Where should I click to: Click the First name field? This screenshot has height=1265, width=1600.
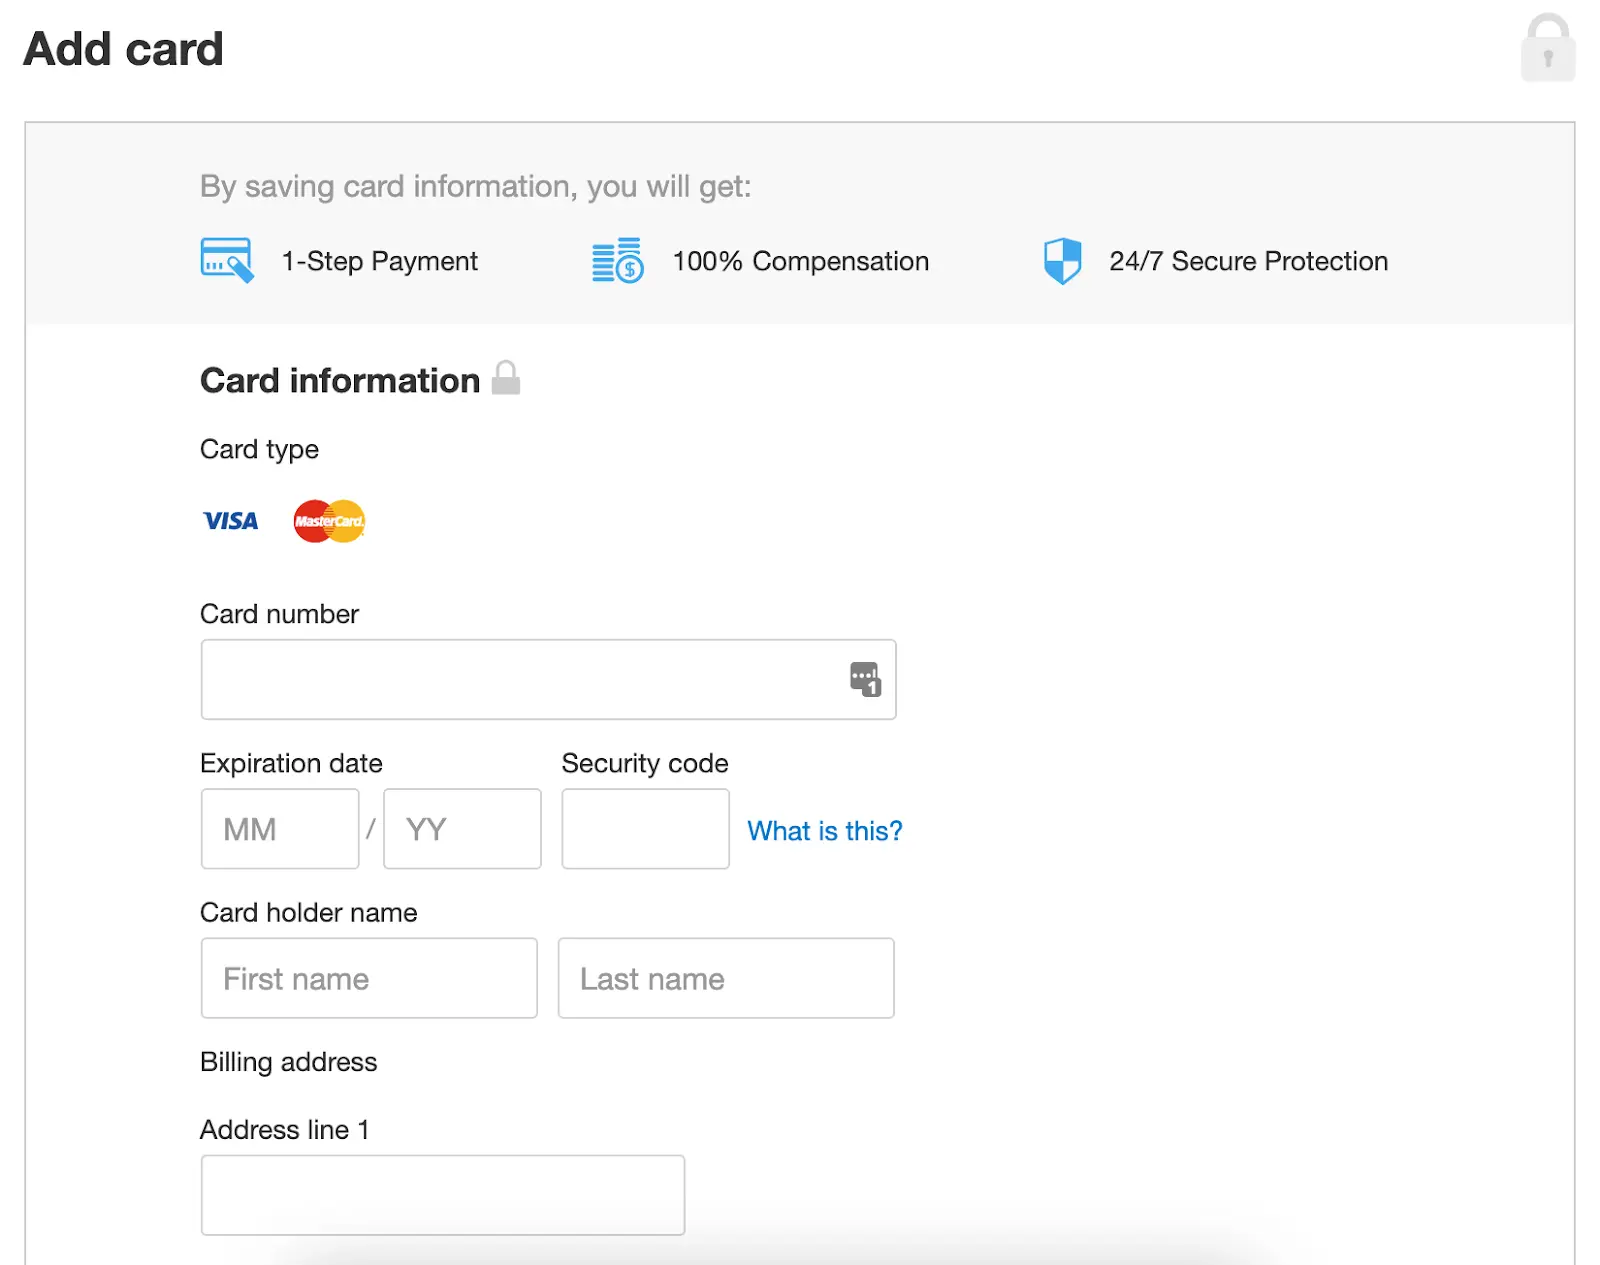point(369,978)
